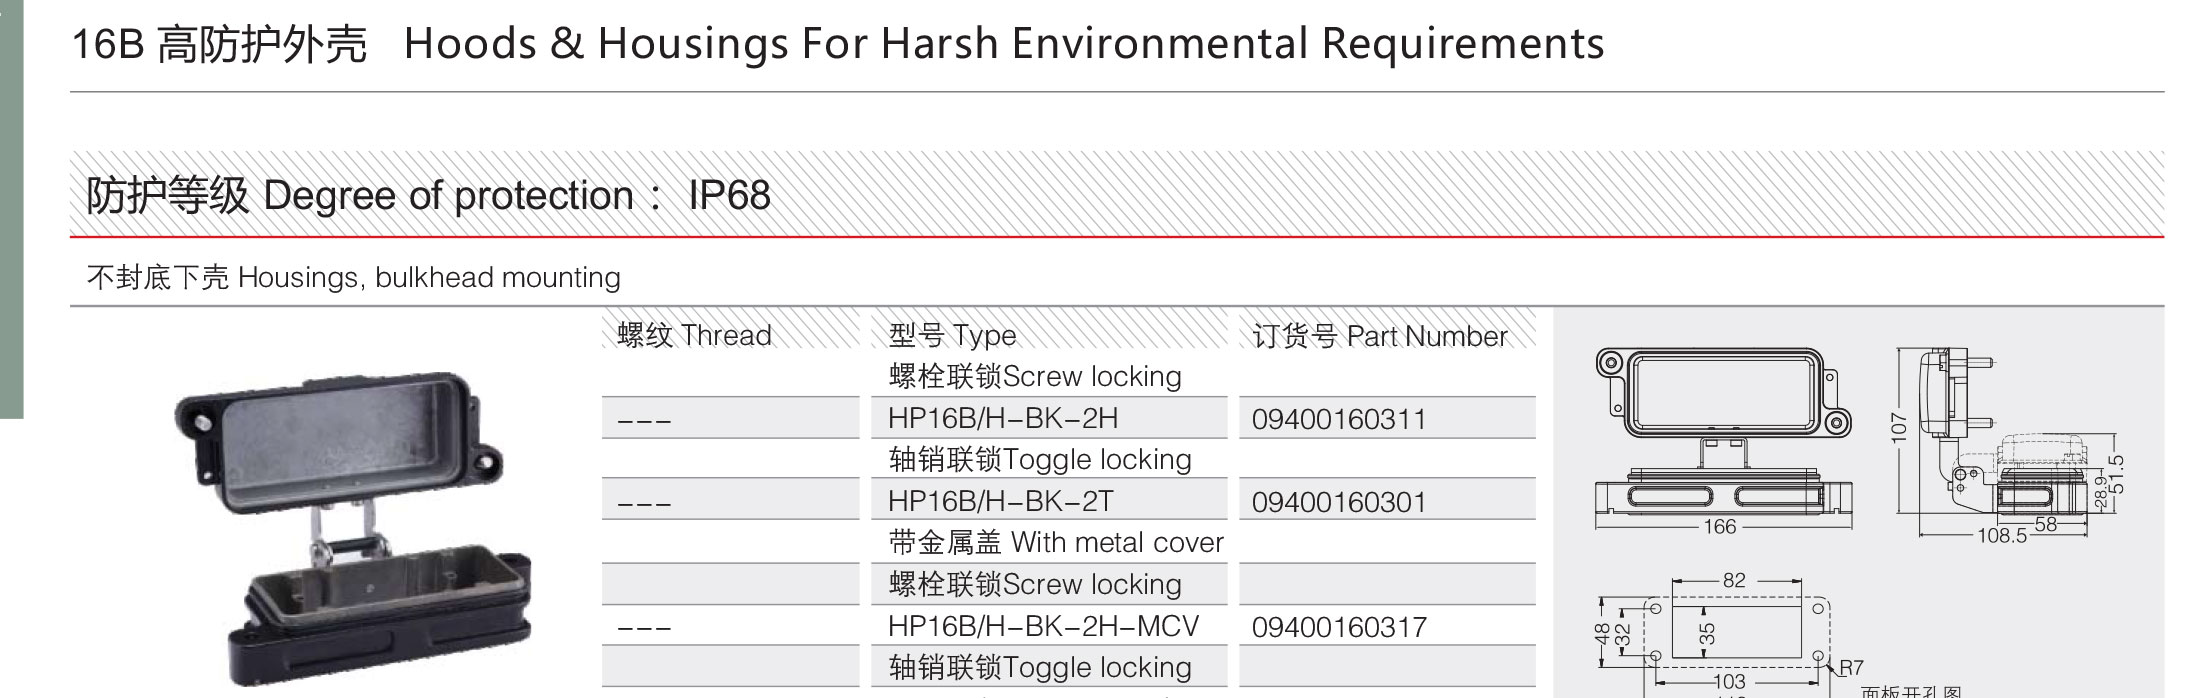This screenshot has width=2186, height=698.
Task: Click the Thread column header
Action: (694, 335)
